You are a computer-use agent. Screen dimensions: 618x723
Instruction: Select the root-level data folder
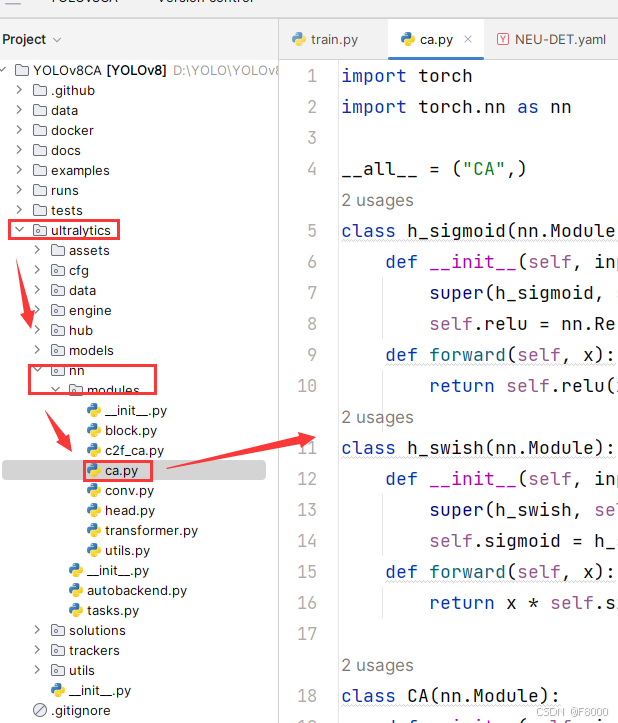click(65, 111)
